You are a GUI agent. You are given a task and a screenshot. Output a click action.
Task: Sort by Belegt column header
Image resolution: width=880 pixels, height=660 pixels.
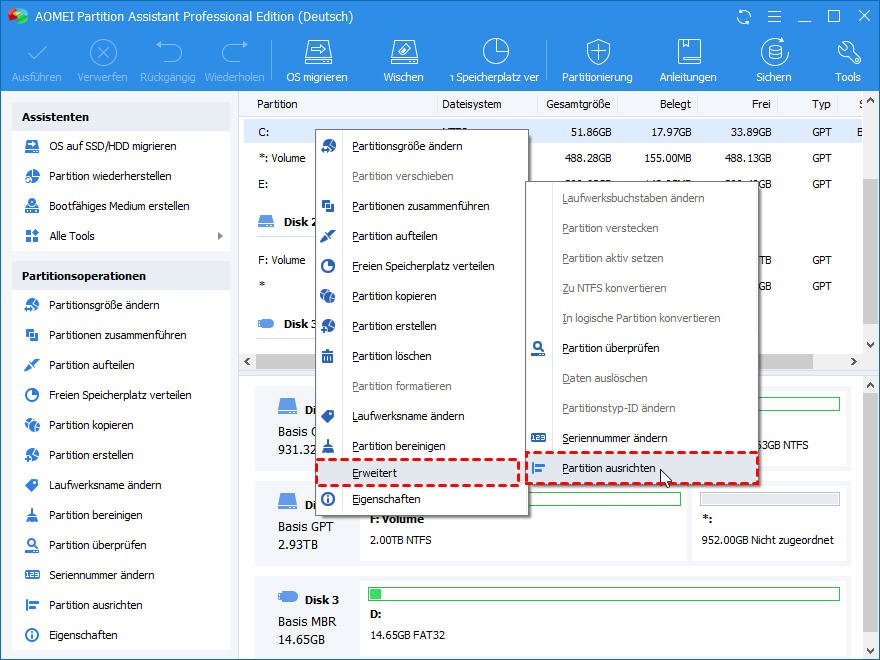[675, 104]
